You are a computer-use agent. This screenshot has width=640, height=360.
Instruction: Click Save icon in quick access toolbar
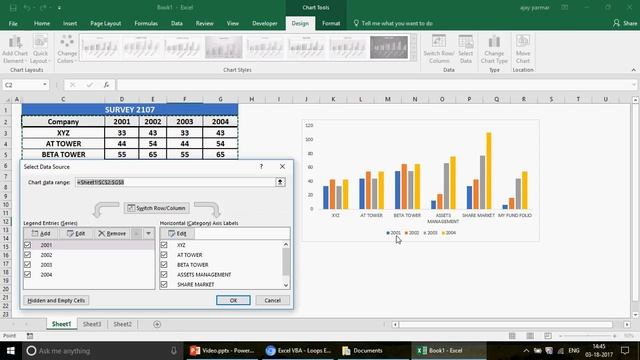click(13, 7)
